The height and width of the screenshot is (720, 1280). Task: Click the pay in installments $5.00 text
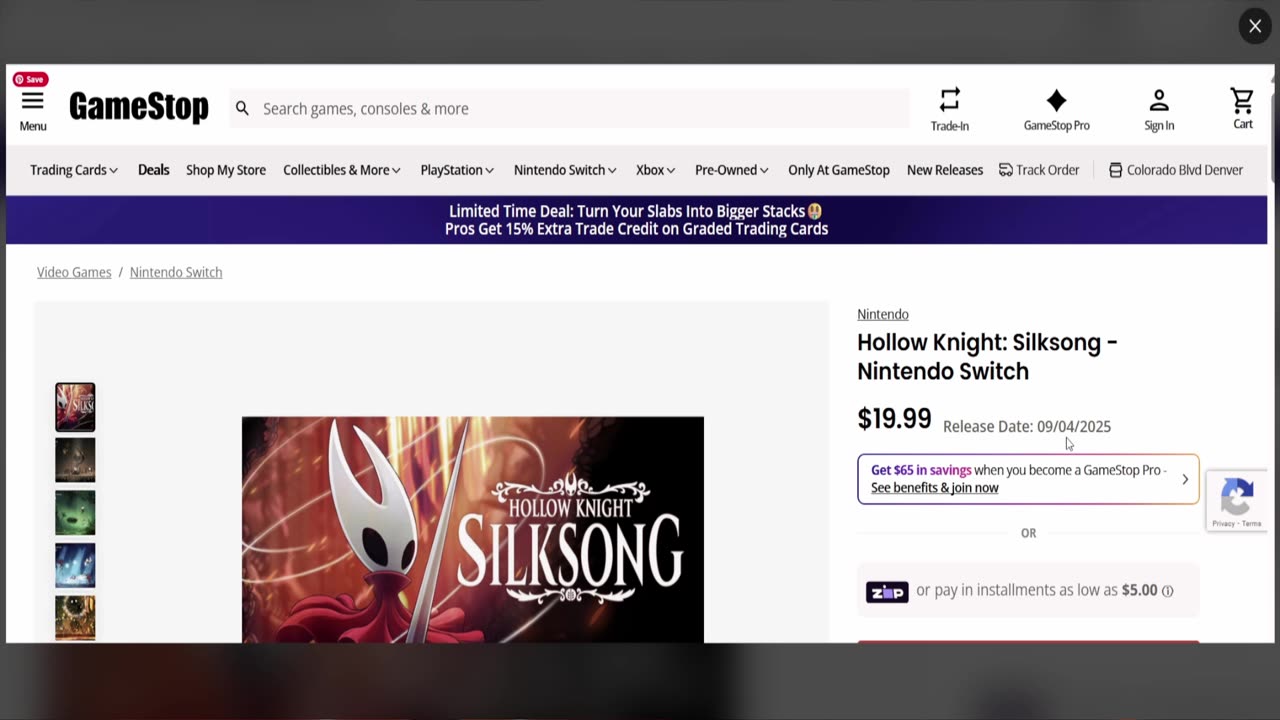[1037, 590]
